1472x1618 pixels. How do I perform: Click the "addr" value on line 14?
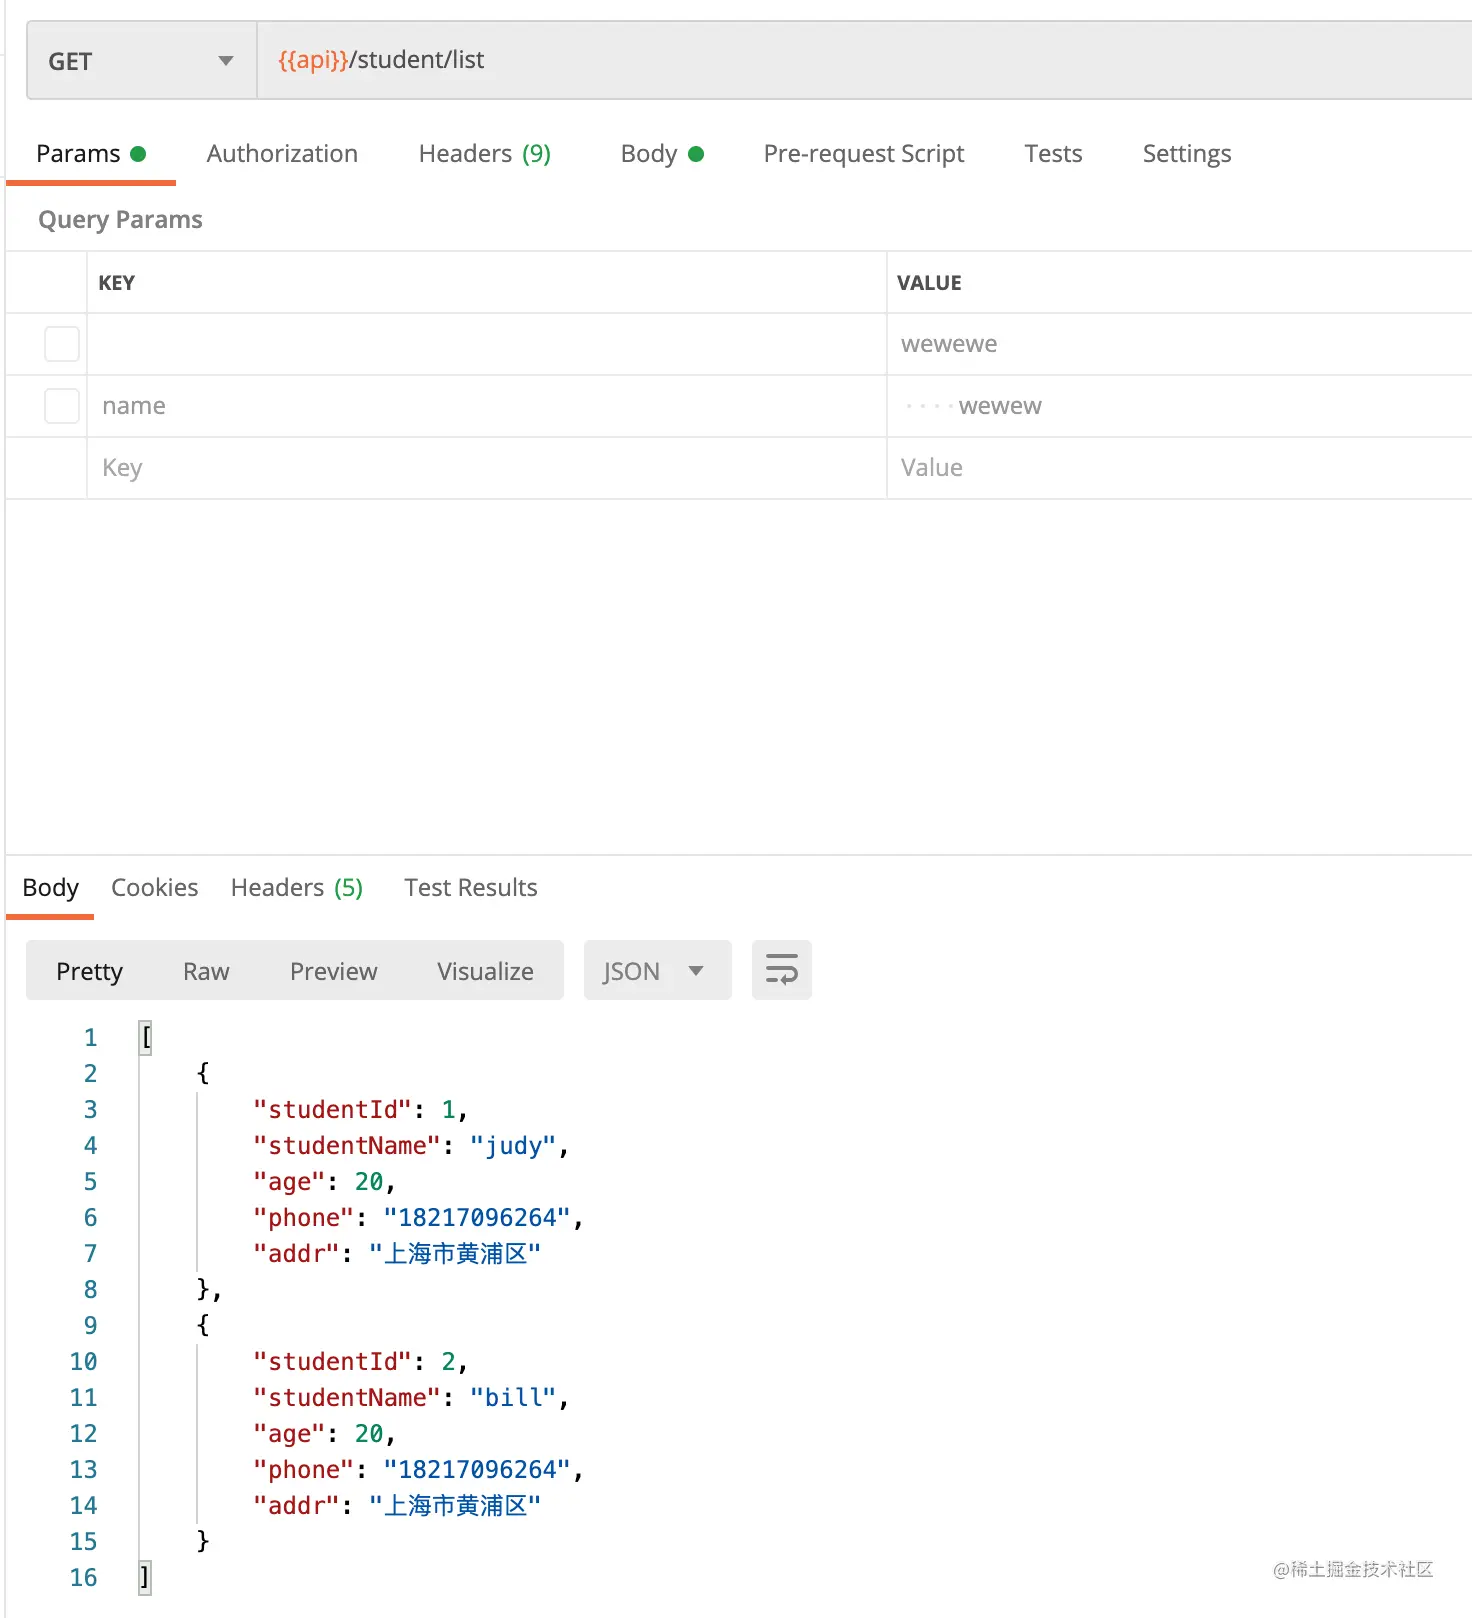pos(455,1506)
